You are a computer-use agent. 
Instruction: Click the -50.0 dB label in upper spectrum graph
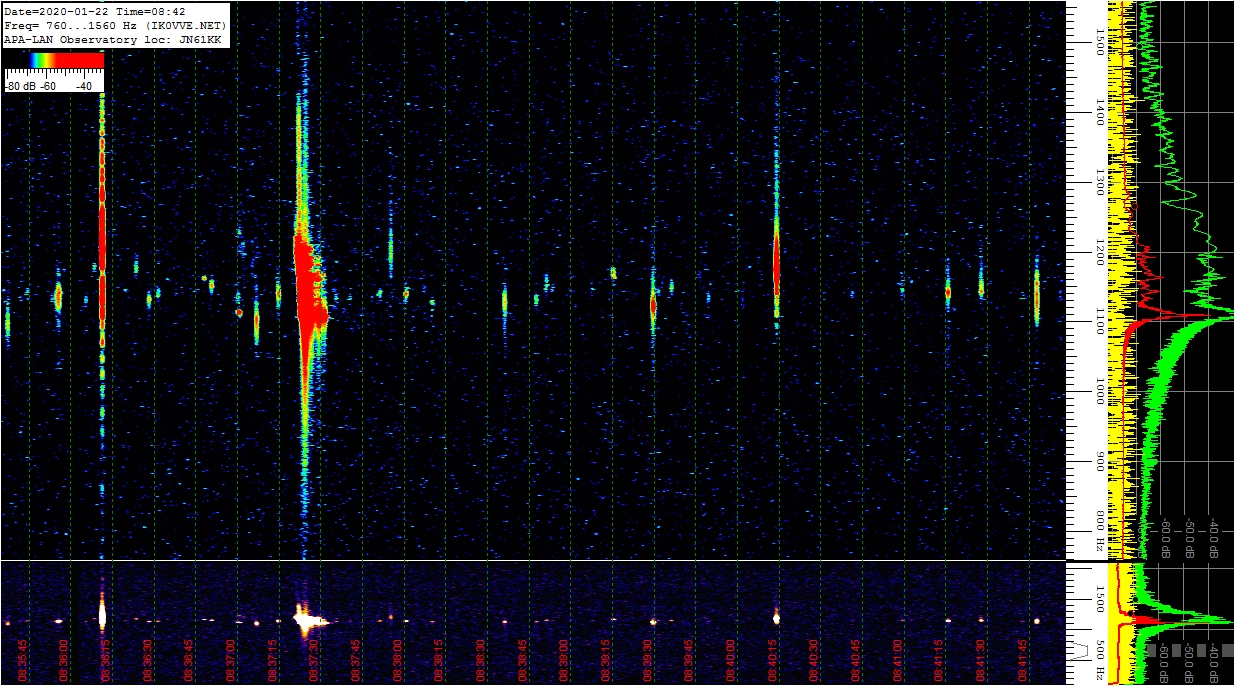click(1190, 537)
